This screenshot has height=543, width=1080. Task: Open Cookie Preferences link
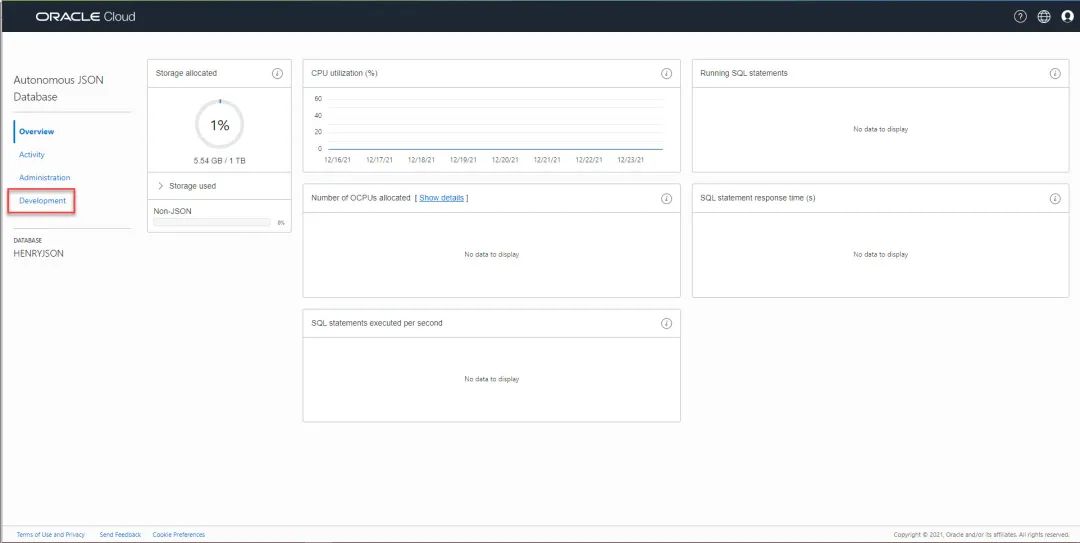click(178, 535)
